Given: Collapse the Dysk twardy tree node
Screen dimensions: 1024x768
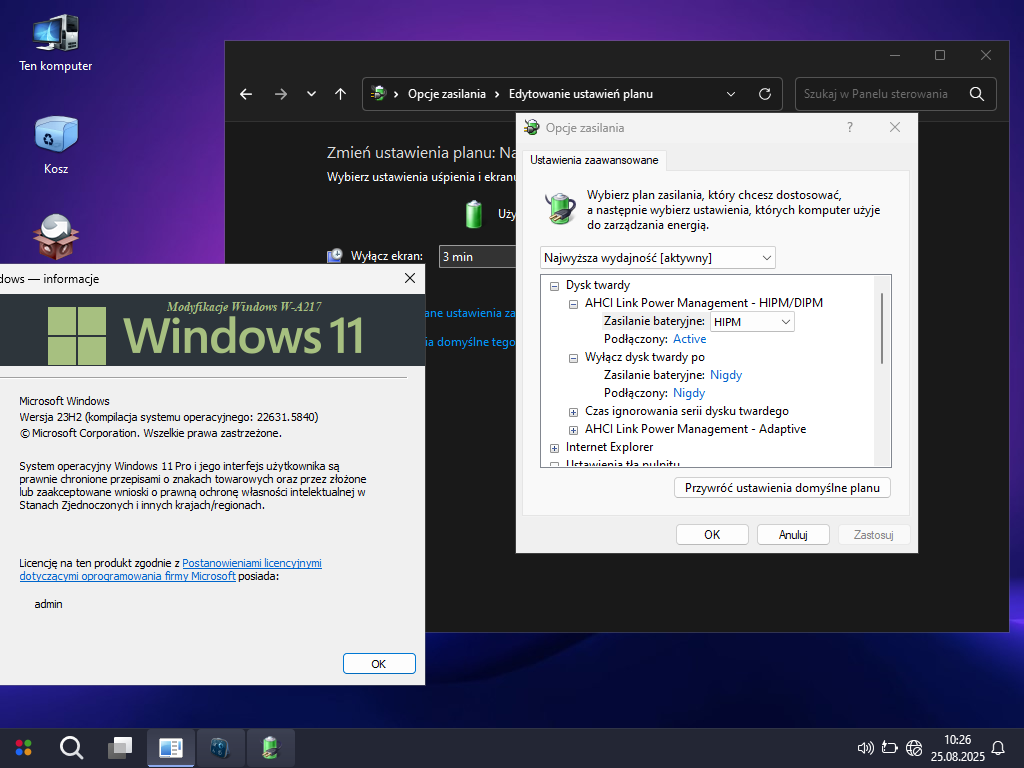Looking at the screenshot, I should (x=554, y=285).
